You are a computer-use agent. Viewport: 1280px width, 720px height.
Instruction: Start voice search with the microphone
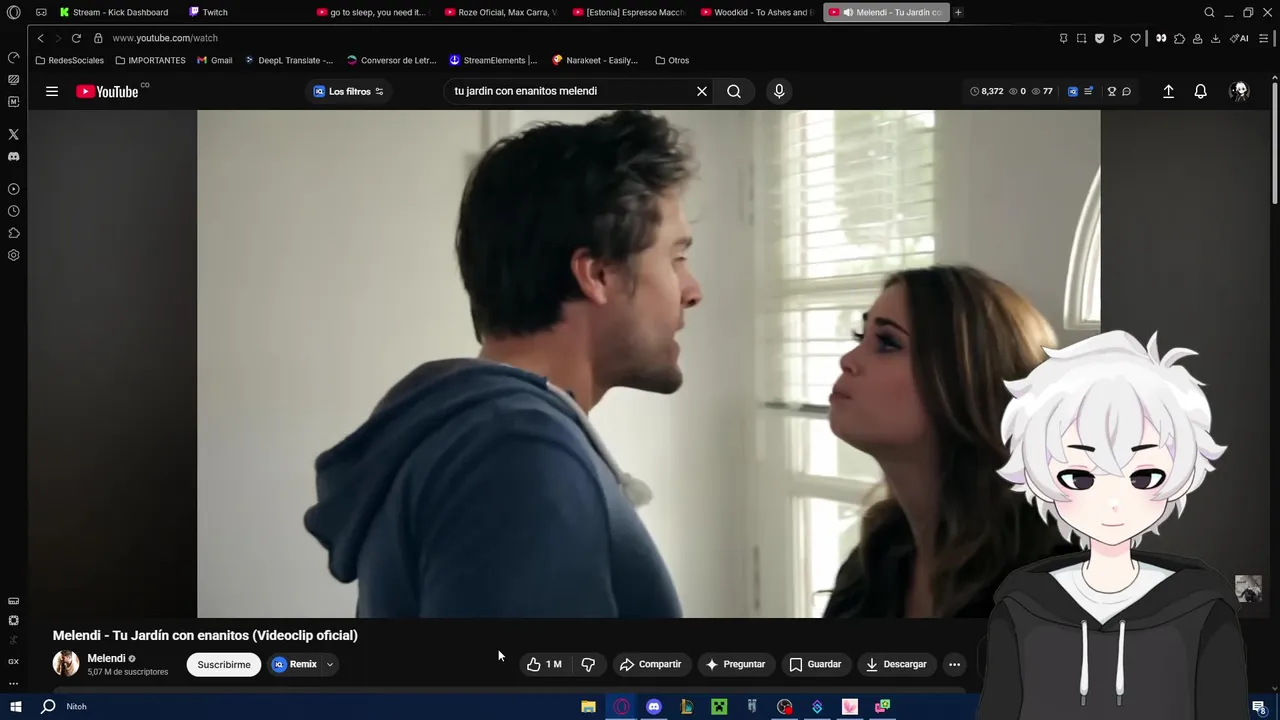[x=779, y=91]
